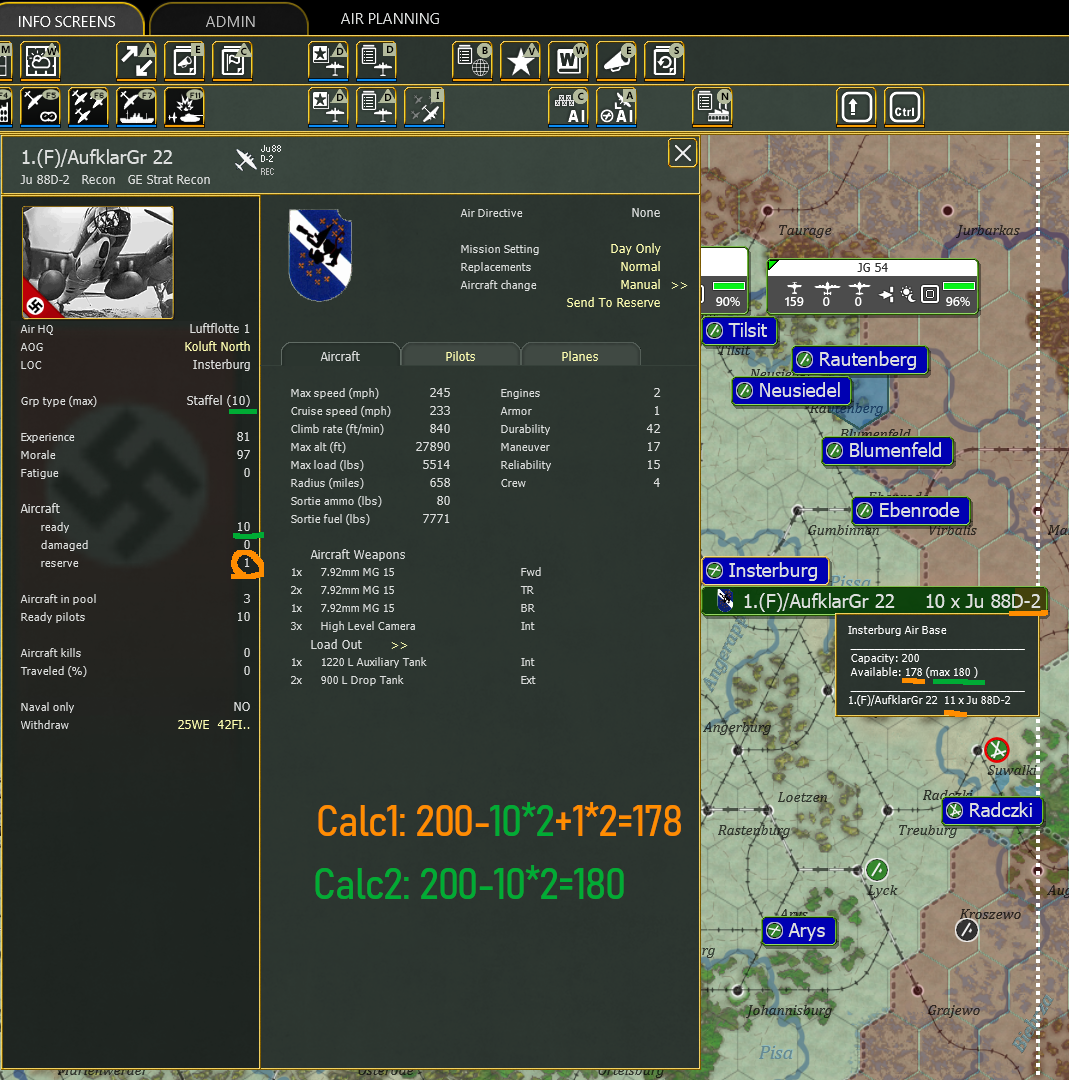
Task: Open the weather map icon with W badge
Action: click(41, 61)
